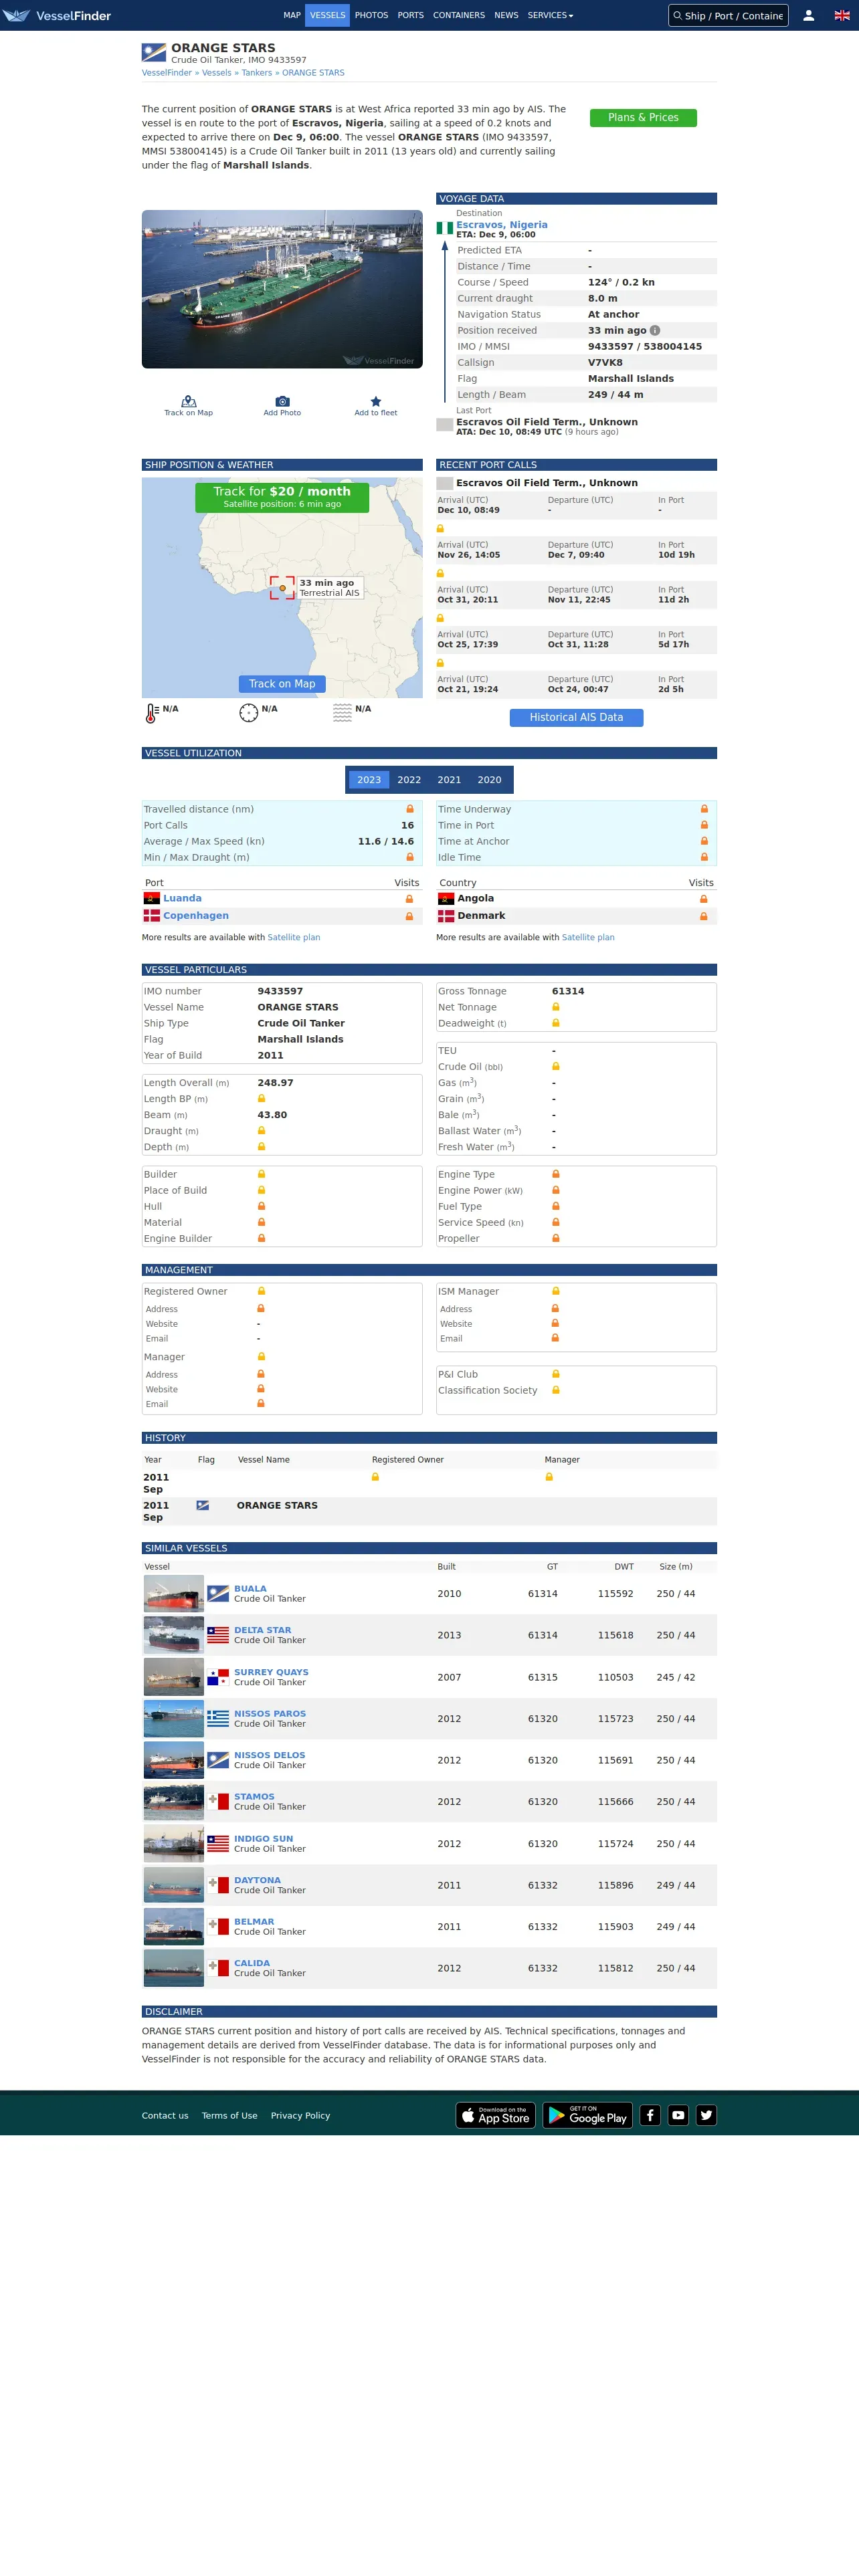Open the Luanda port link

(x=182, y=898)
